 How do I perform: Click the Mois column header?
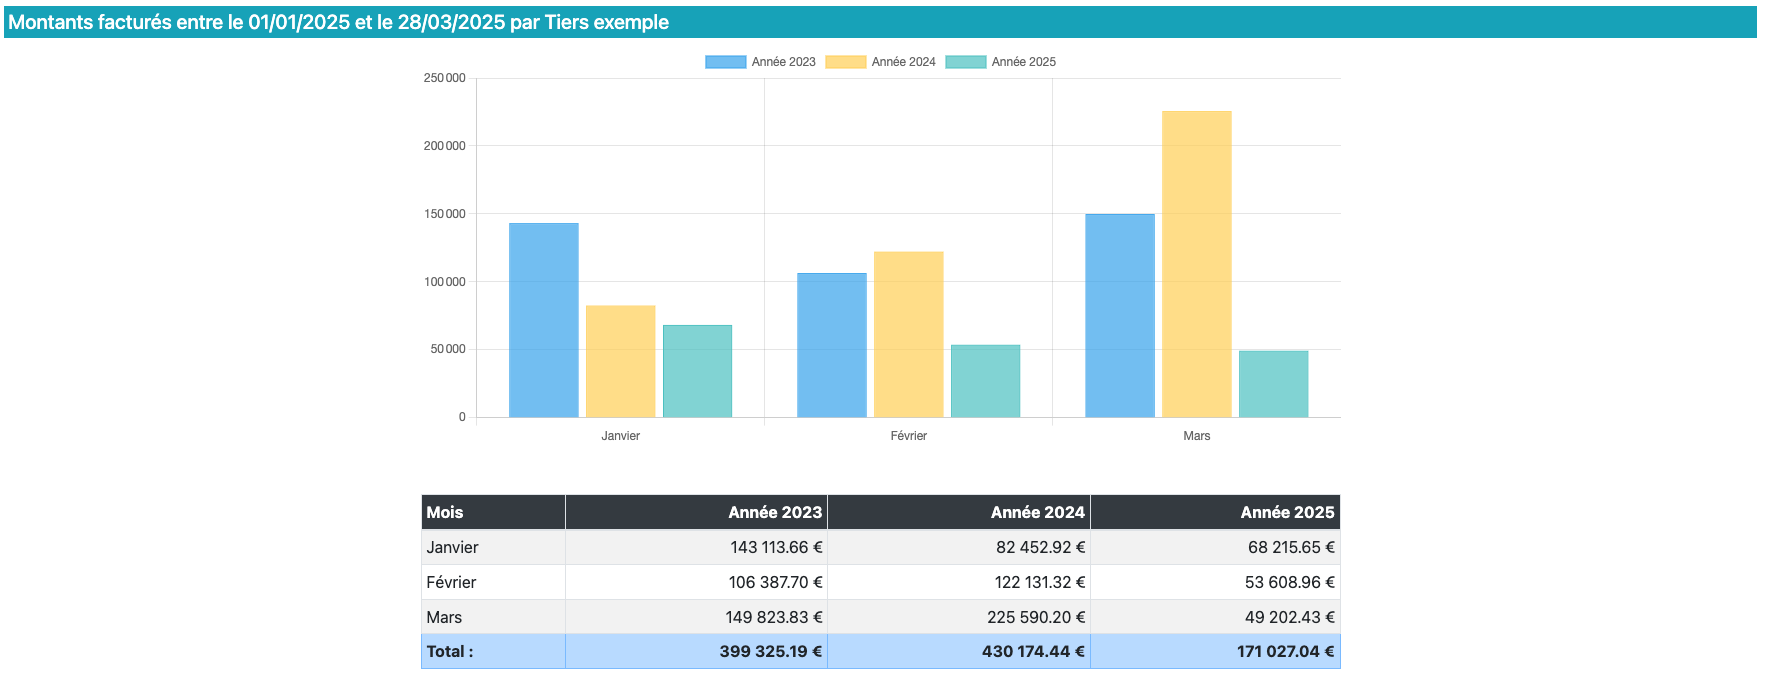445,512
